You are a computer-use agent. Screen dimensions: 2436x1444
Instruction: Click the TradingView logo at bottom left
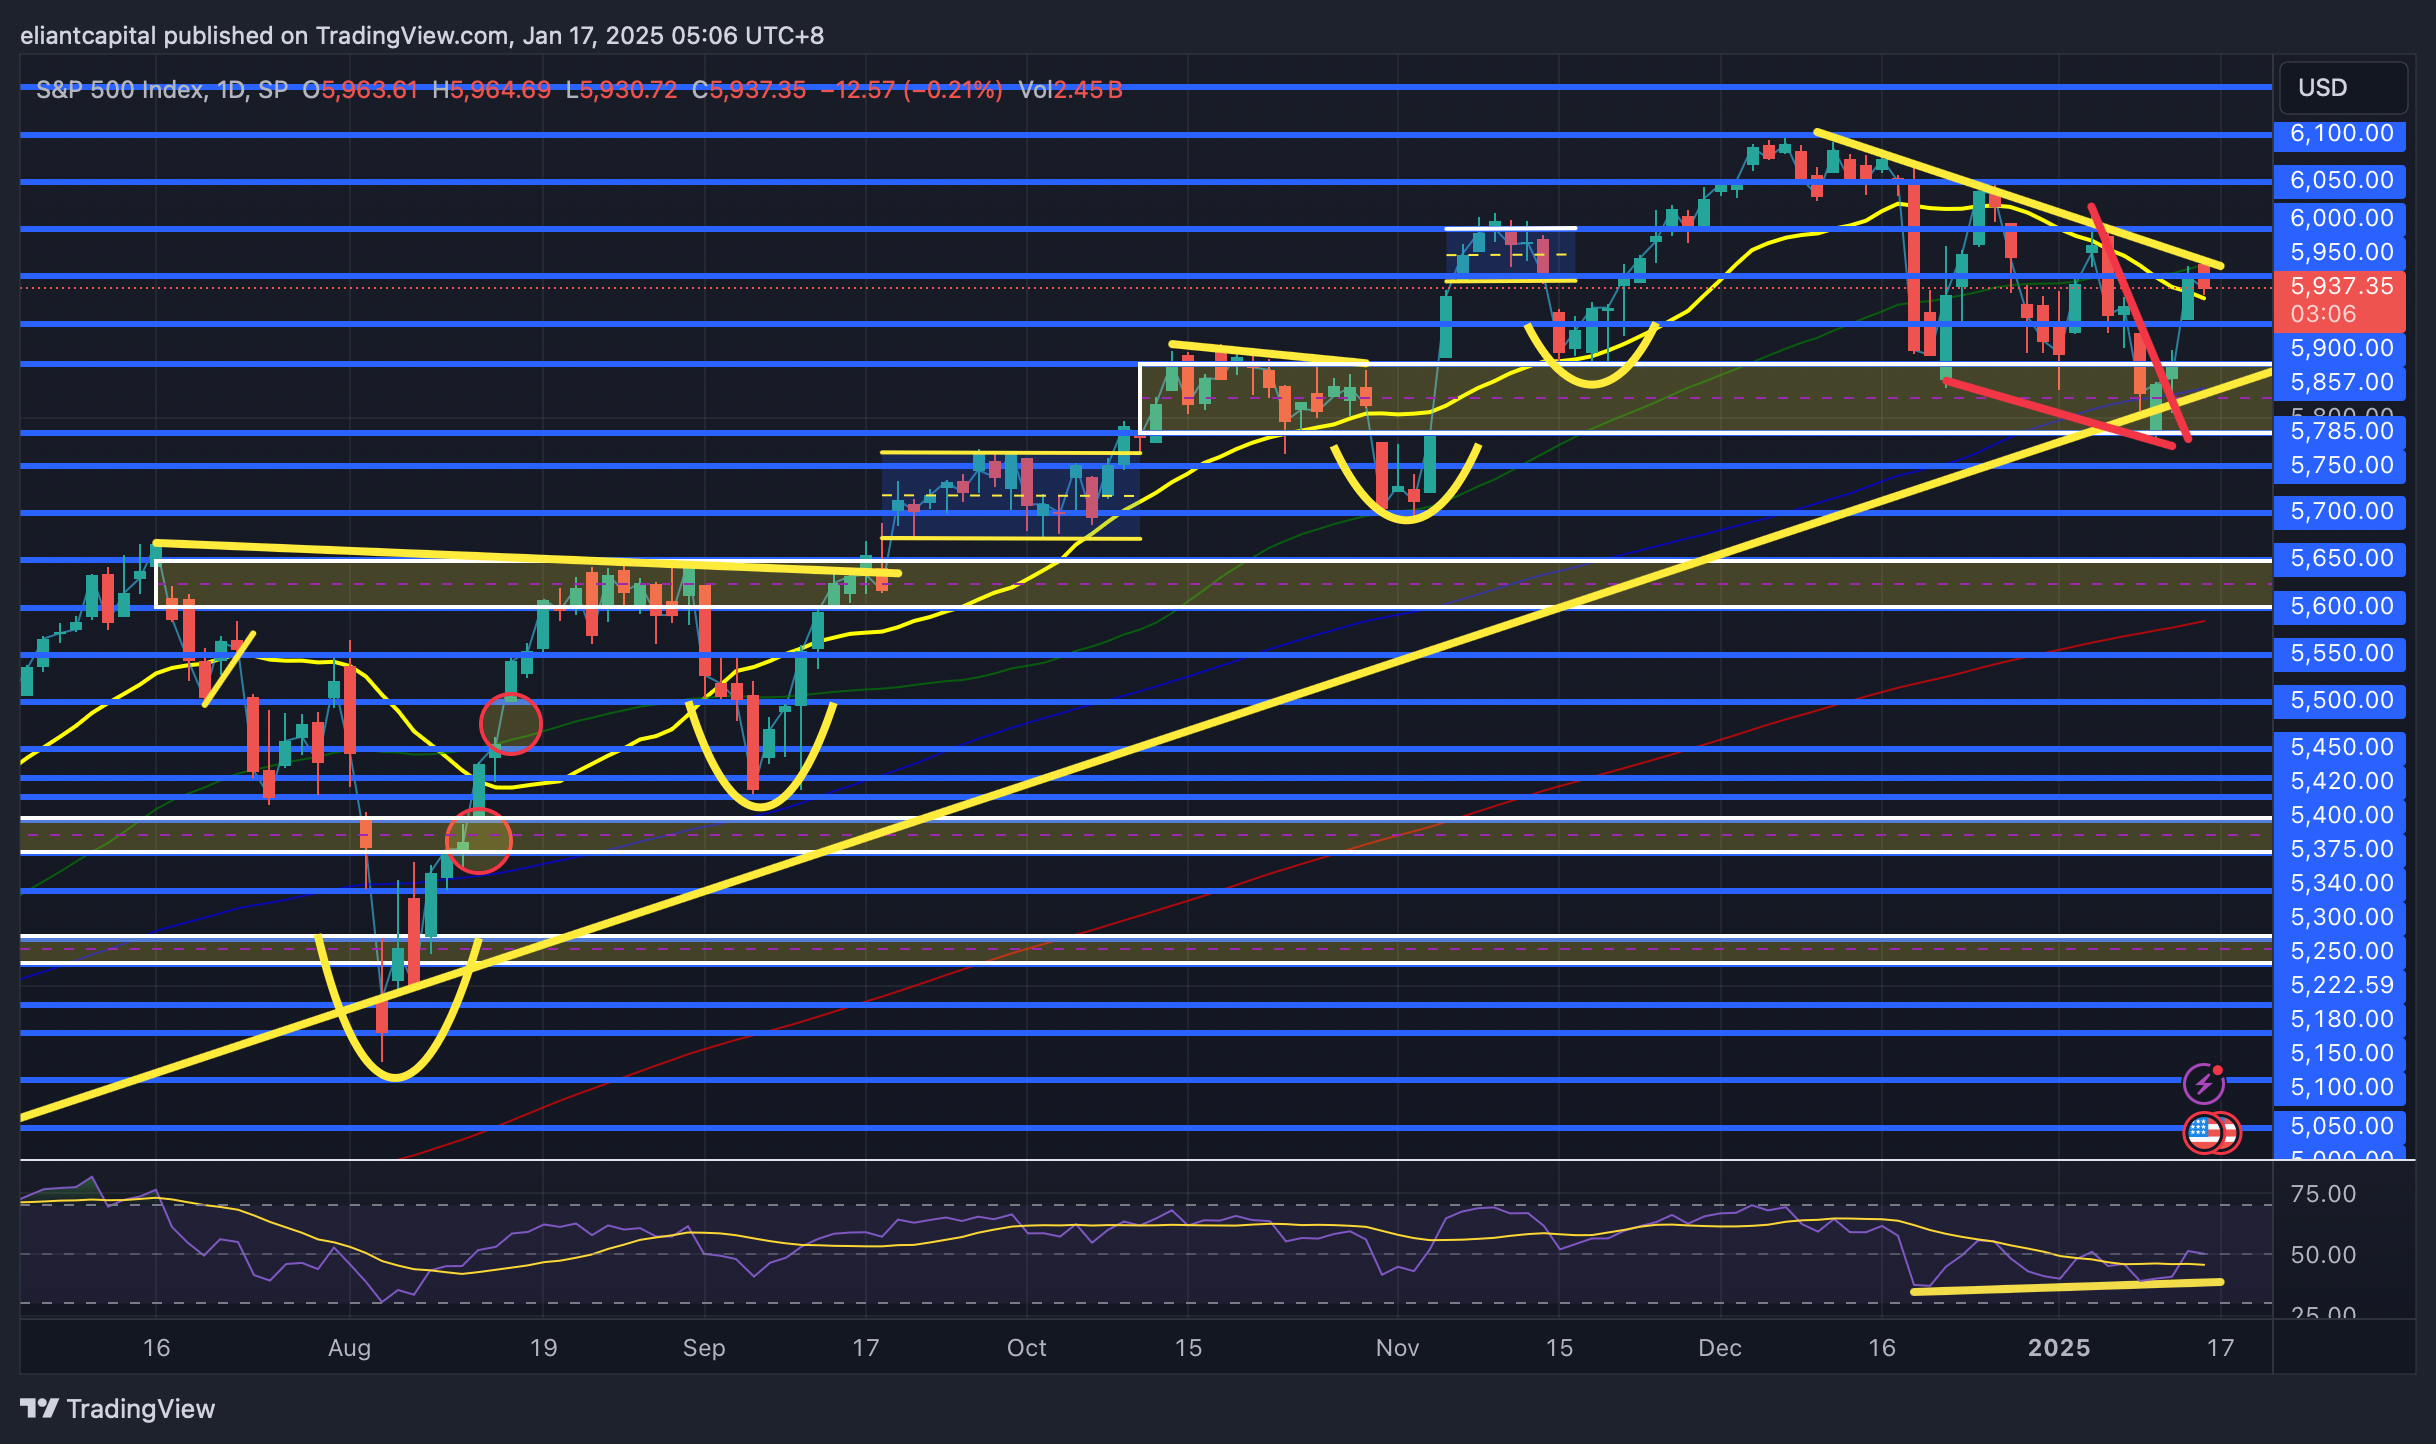tap(118, 1408)
